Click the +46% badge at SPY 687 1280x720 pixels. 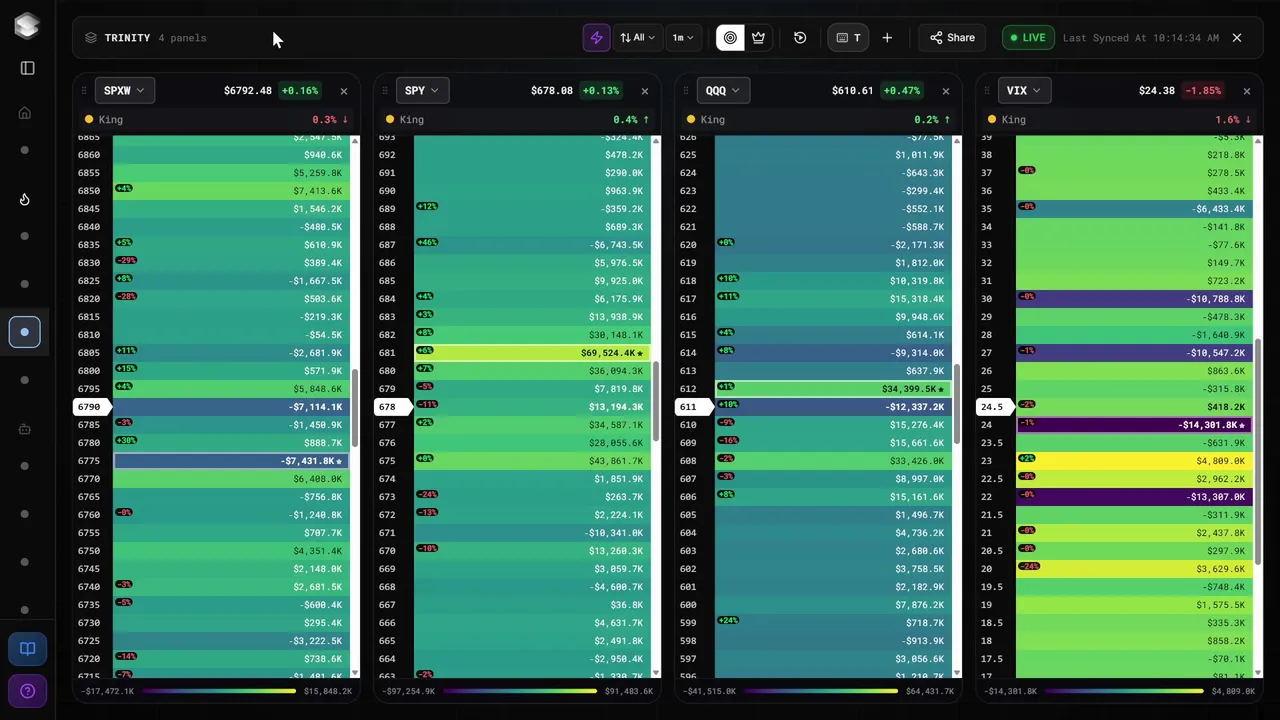(427, 242)
